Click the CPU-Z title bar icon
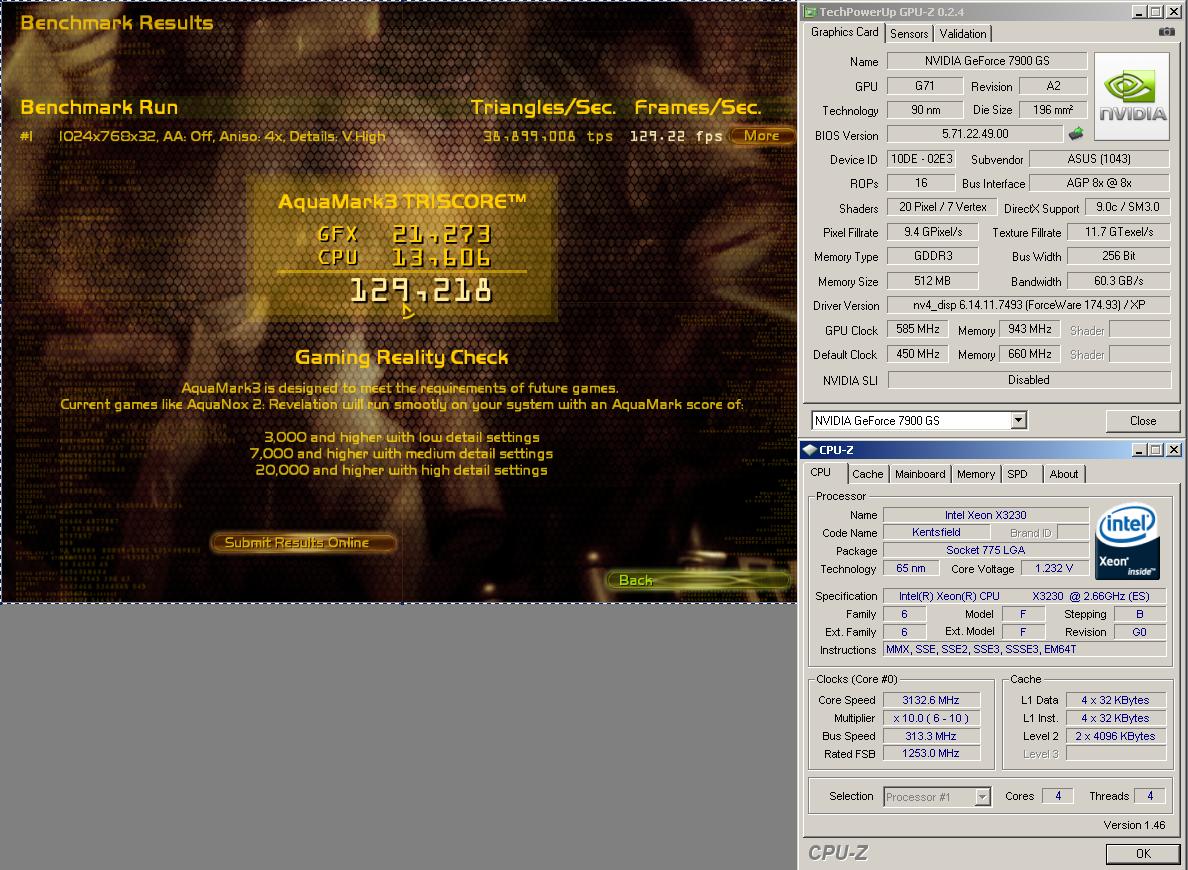This screenshot has width=1188, height=870. click(809, 450)
